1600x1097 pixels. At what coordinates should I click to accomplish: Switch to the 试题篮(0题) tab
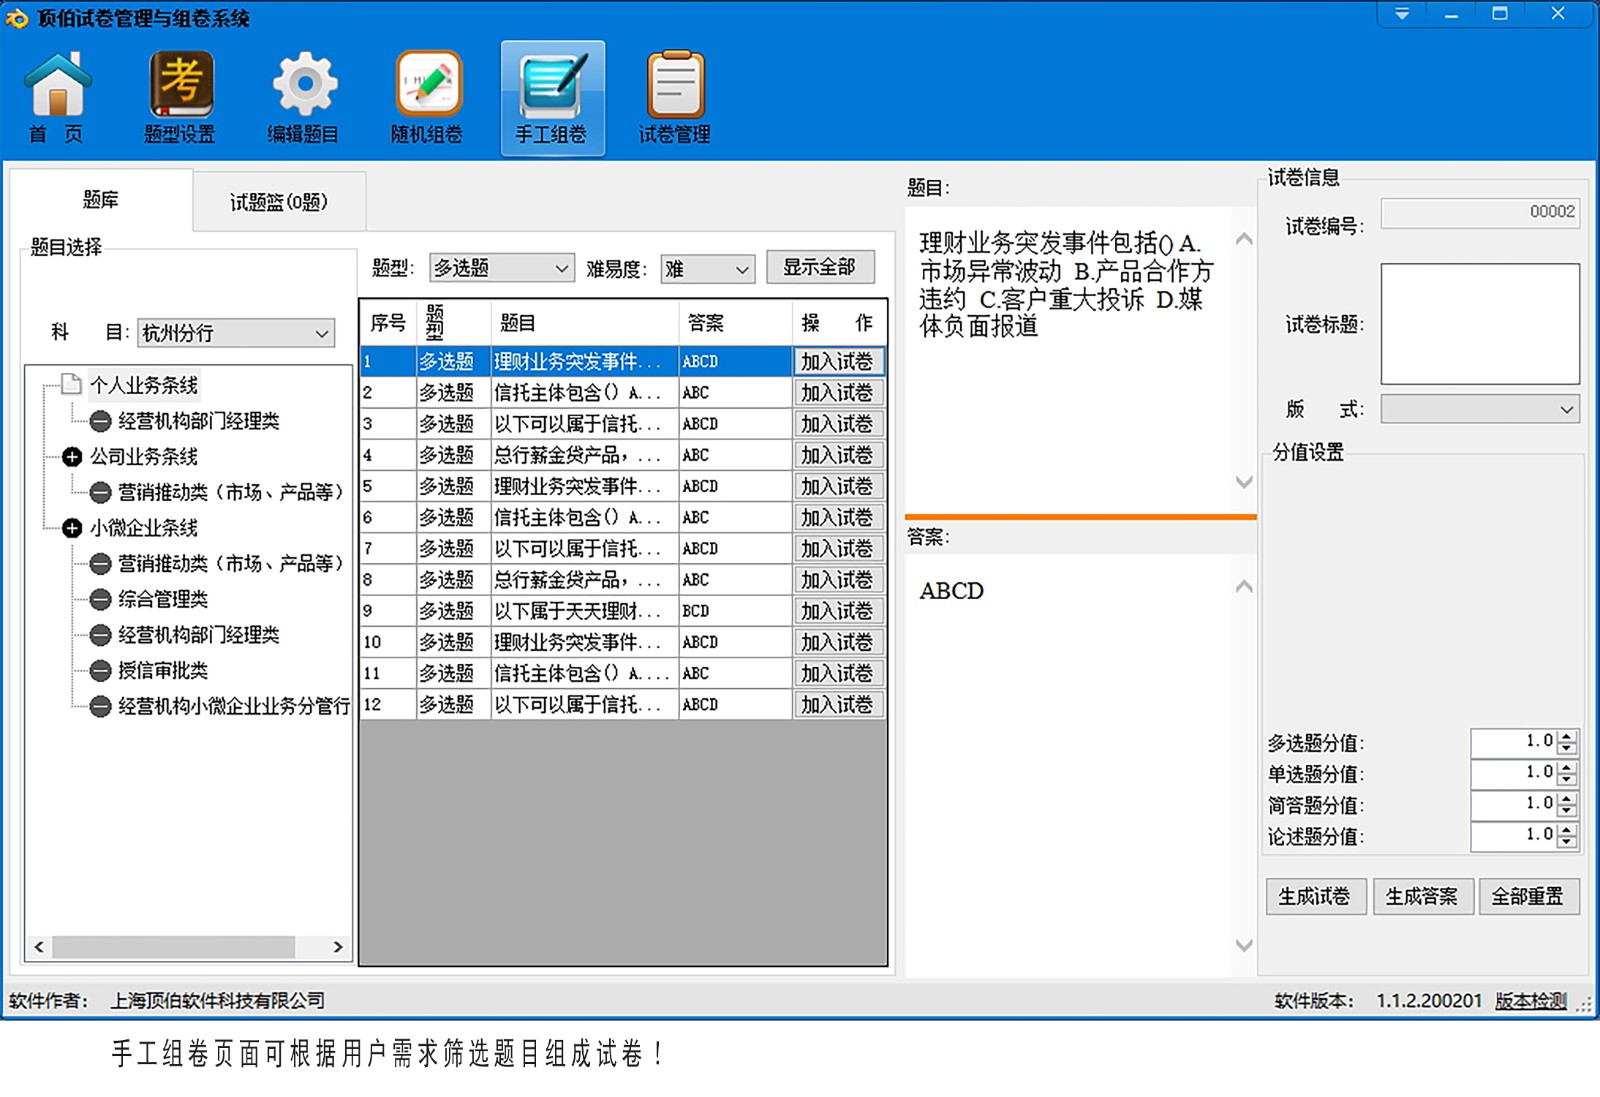click(278, 202)
